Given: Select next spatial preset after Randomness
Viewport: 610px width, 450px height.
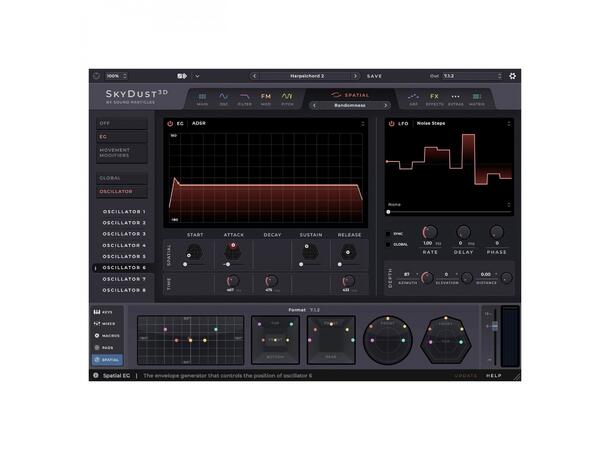Looking at the screenshot, I should pyautogui.click(x=386, y=105).
